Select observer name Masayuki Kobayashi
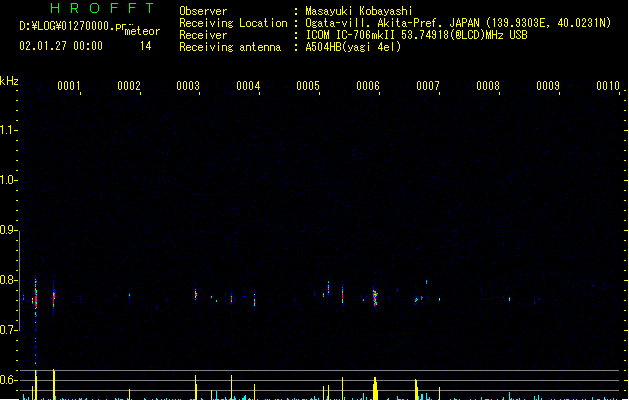 click(x=359, y=11)
